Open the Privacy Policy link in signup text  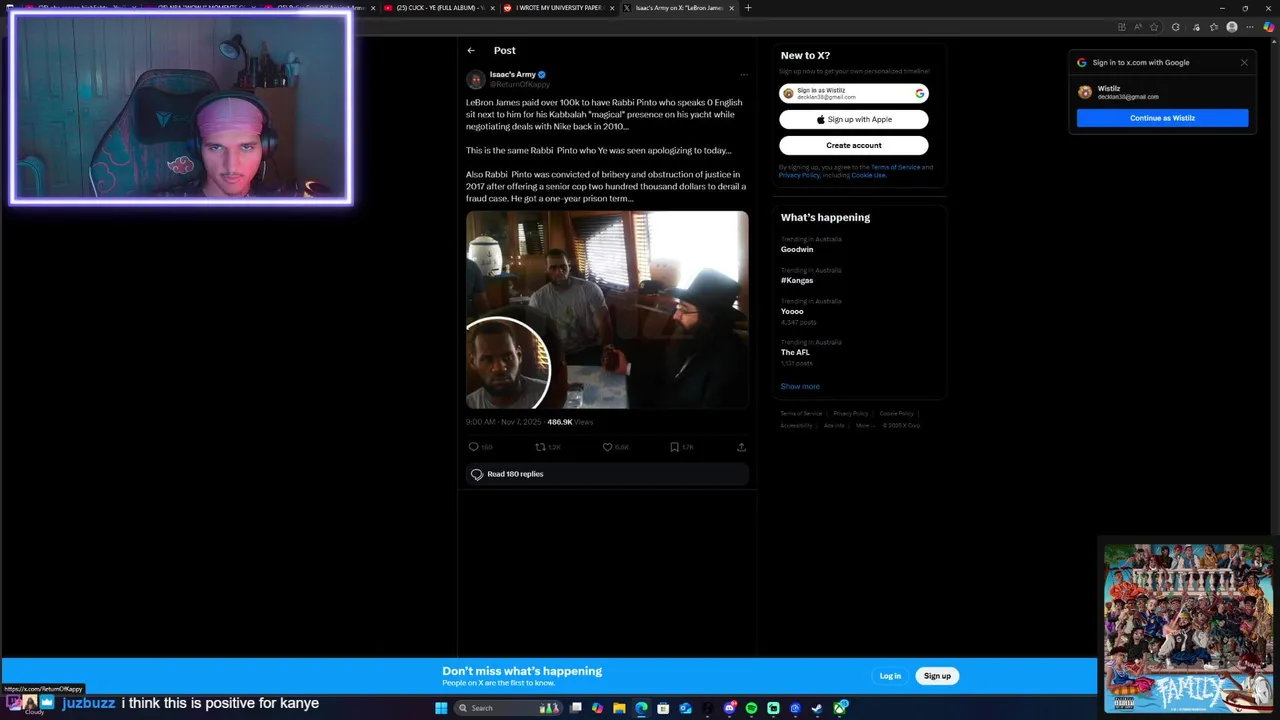[x=799, y=175]
